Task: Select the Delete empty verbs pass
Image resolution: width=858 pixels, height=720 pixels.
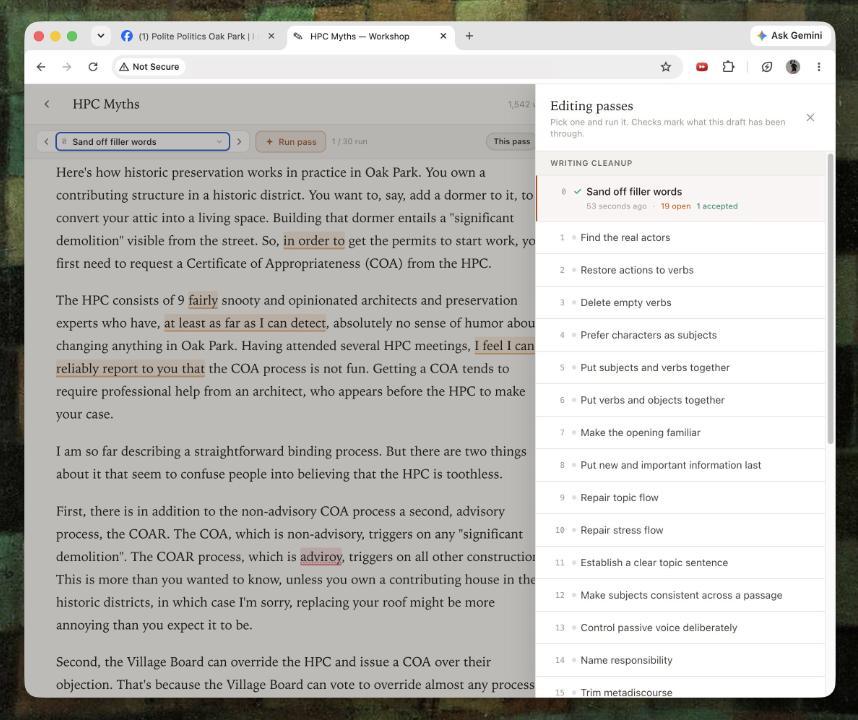Action: click(680, 303)
